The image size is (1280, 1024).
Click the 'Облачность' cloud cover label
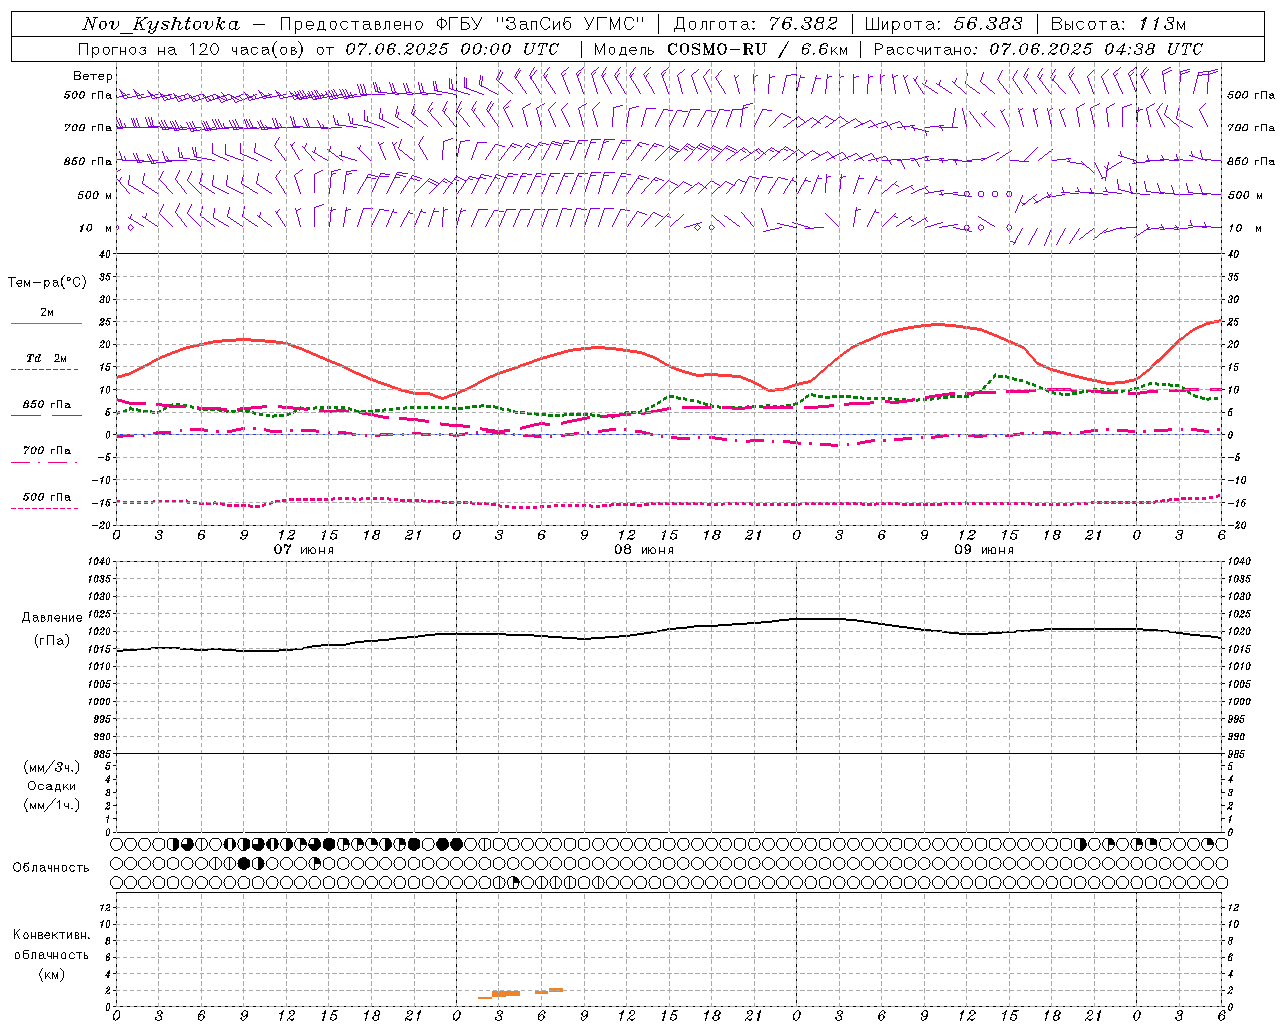click(51, 867)
